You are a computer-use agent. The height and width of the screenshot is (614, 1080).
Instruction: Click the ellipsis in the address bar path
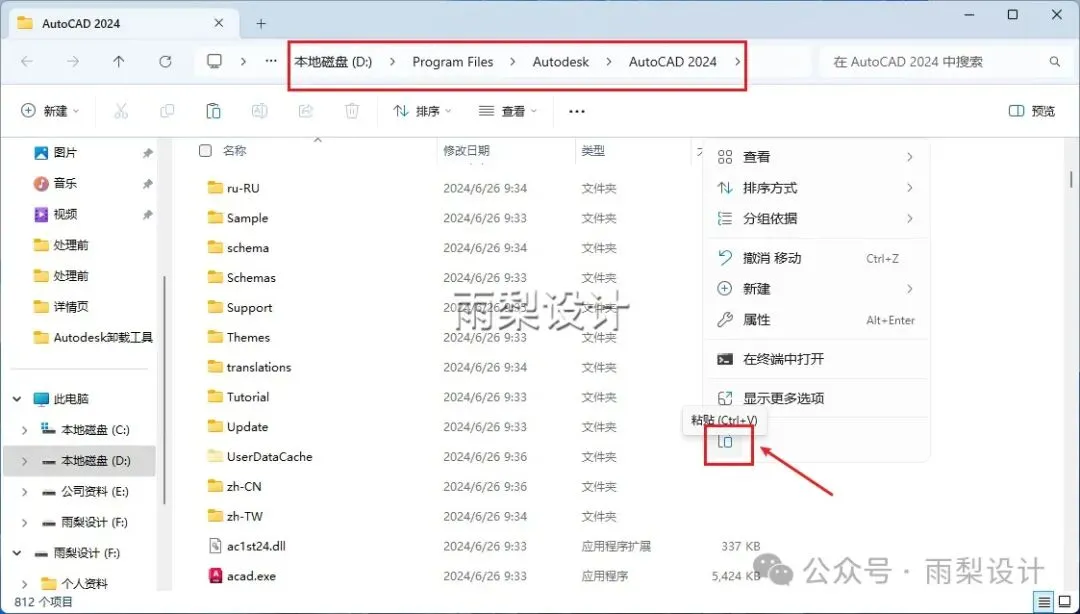point(271,61)
